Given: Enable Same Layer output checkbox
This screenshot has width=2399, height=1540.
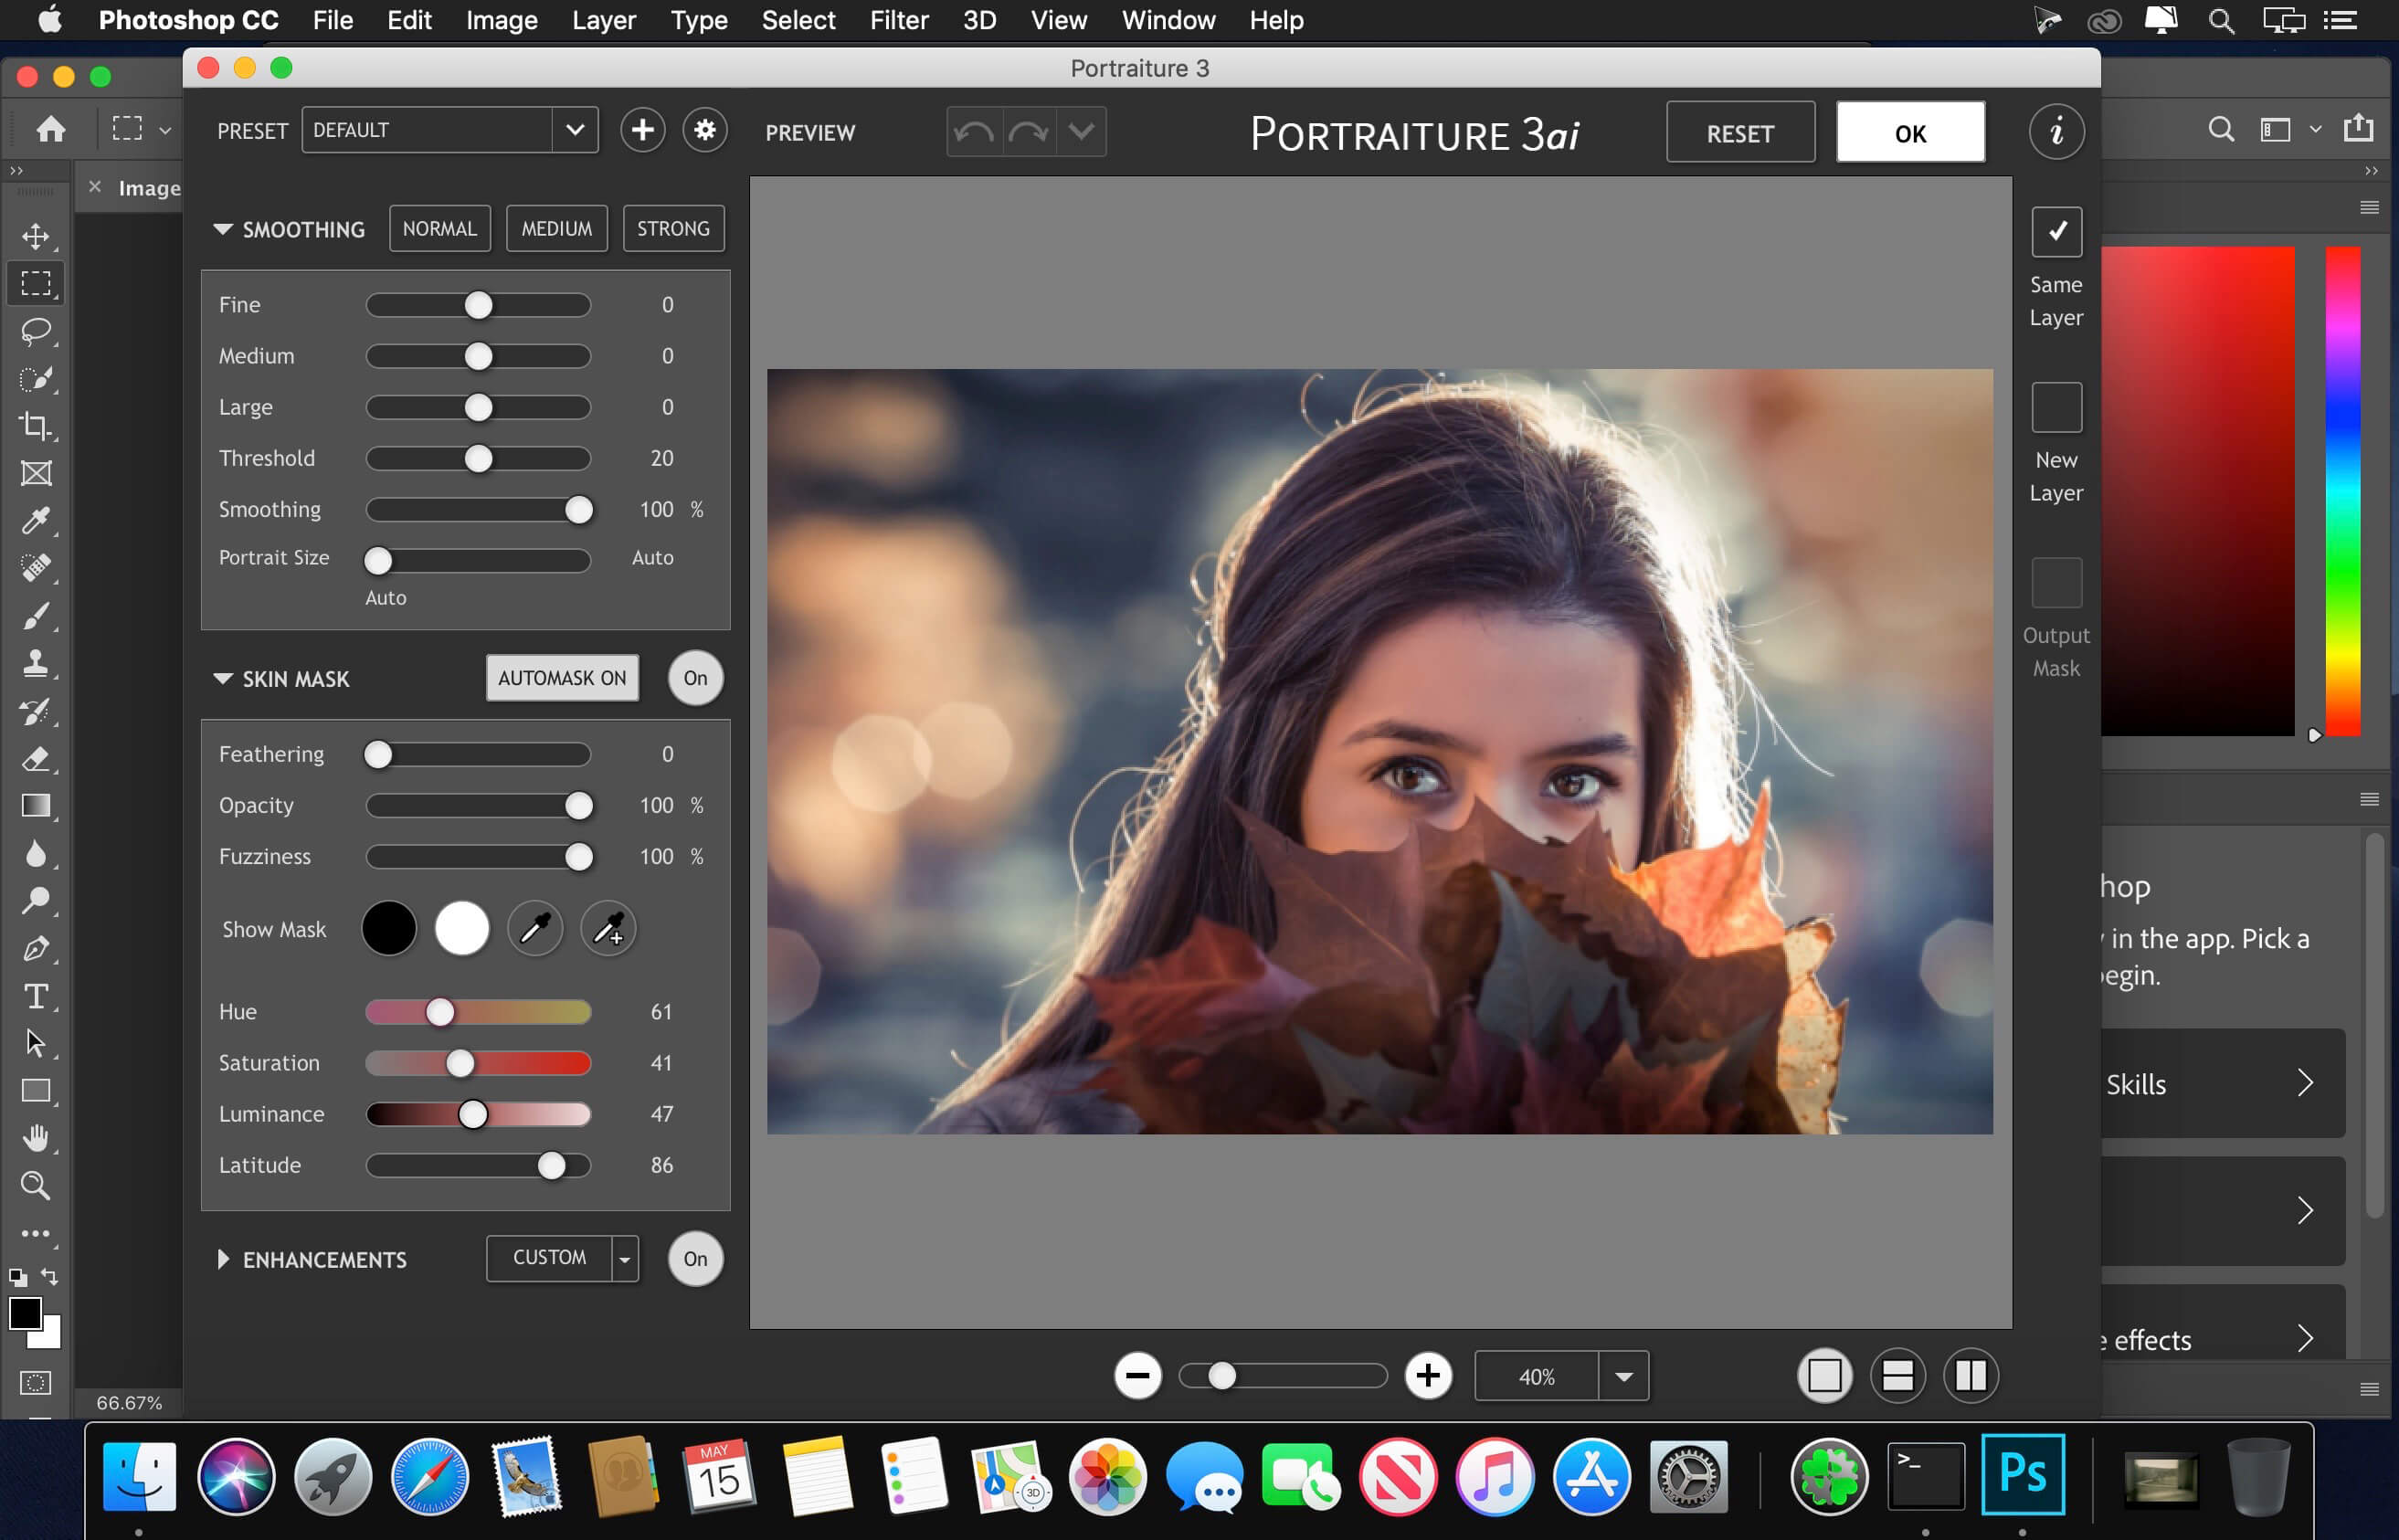Looking at the screenshot, I should (2055, 231).
